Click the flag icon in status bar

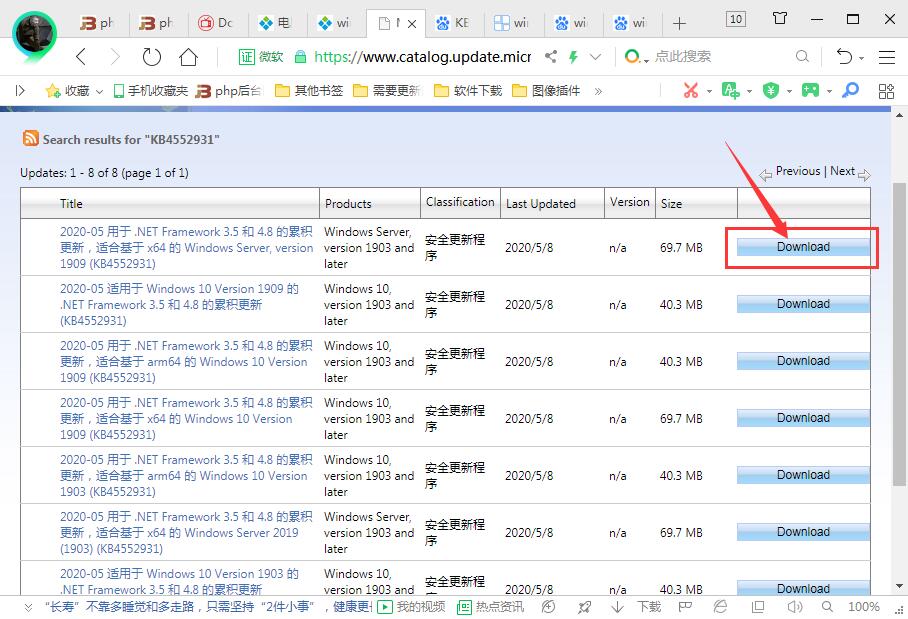click(685, 606)
